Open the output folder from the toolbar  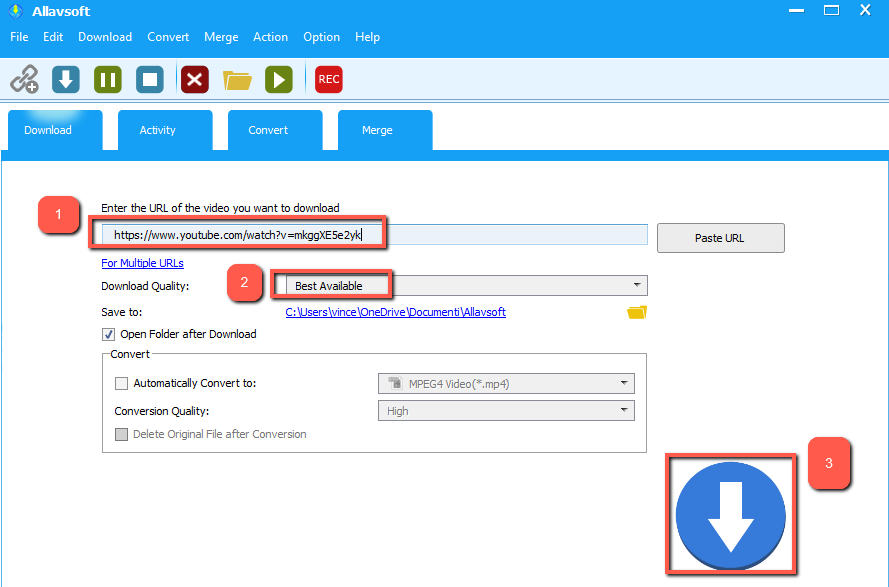[x=237, y=80]
